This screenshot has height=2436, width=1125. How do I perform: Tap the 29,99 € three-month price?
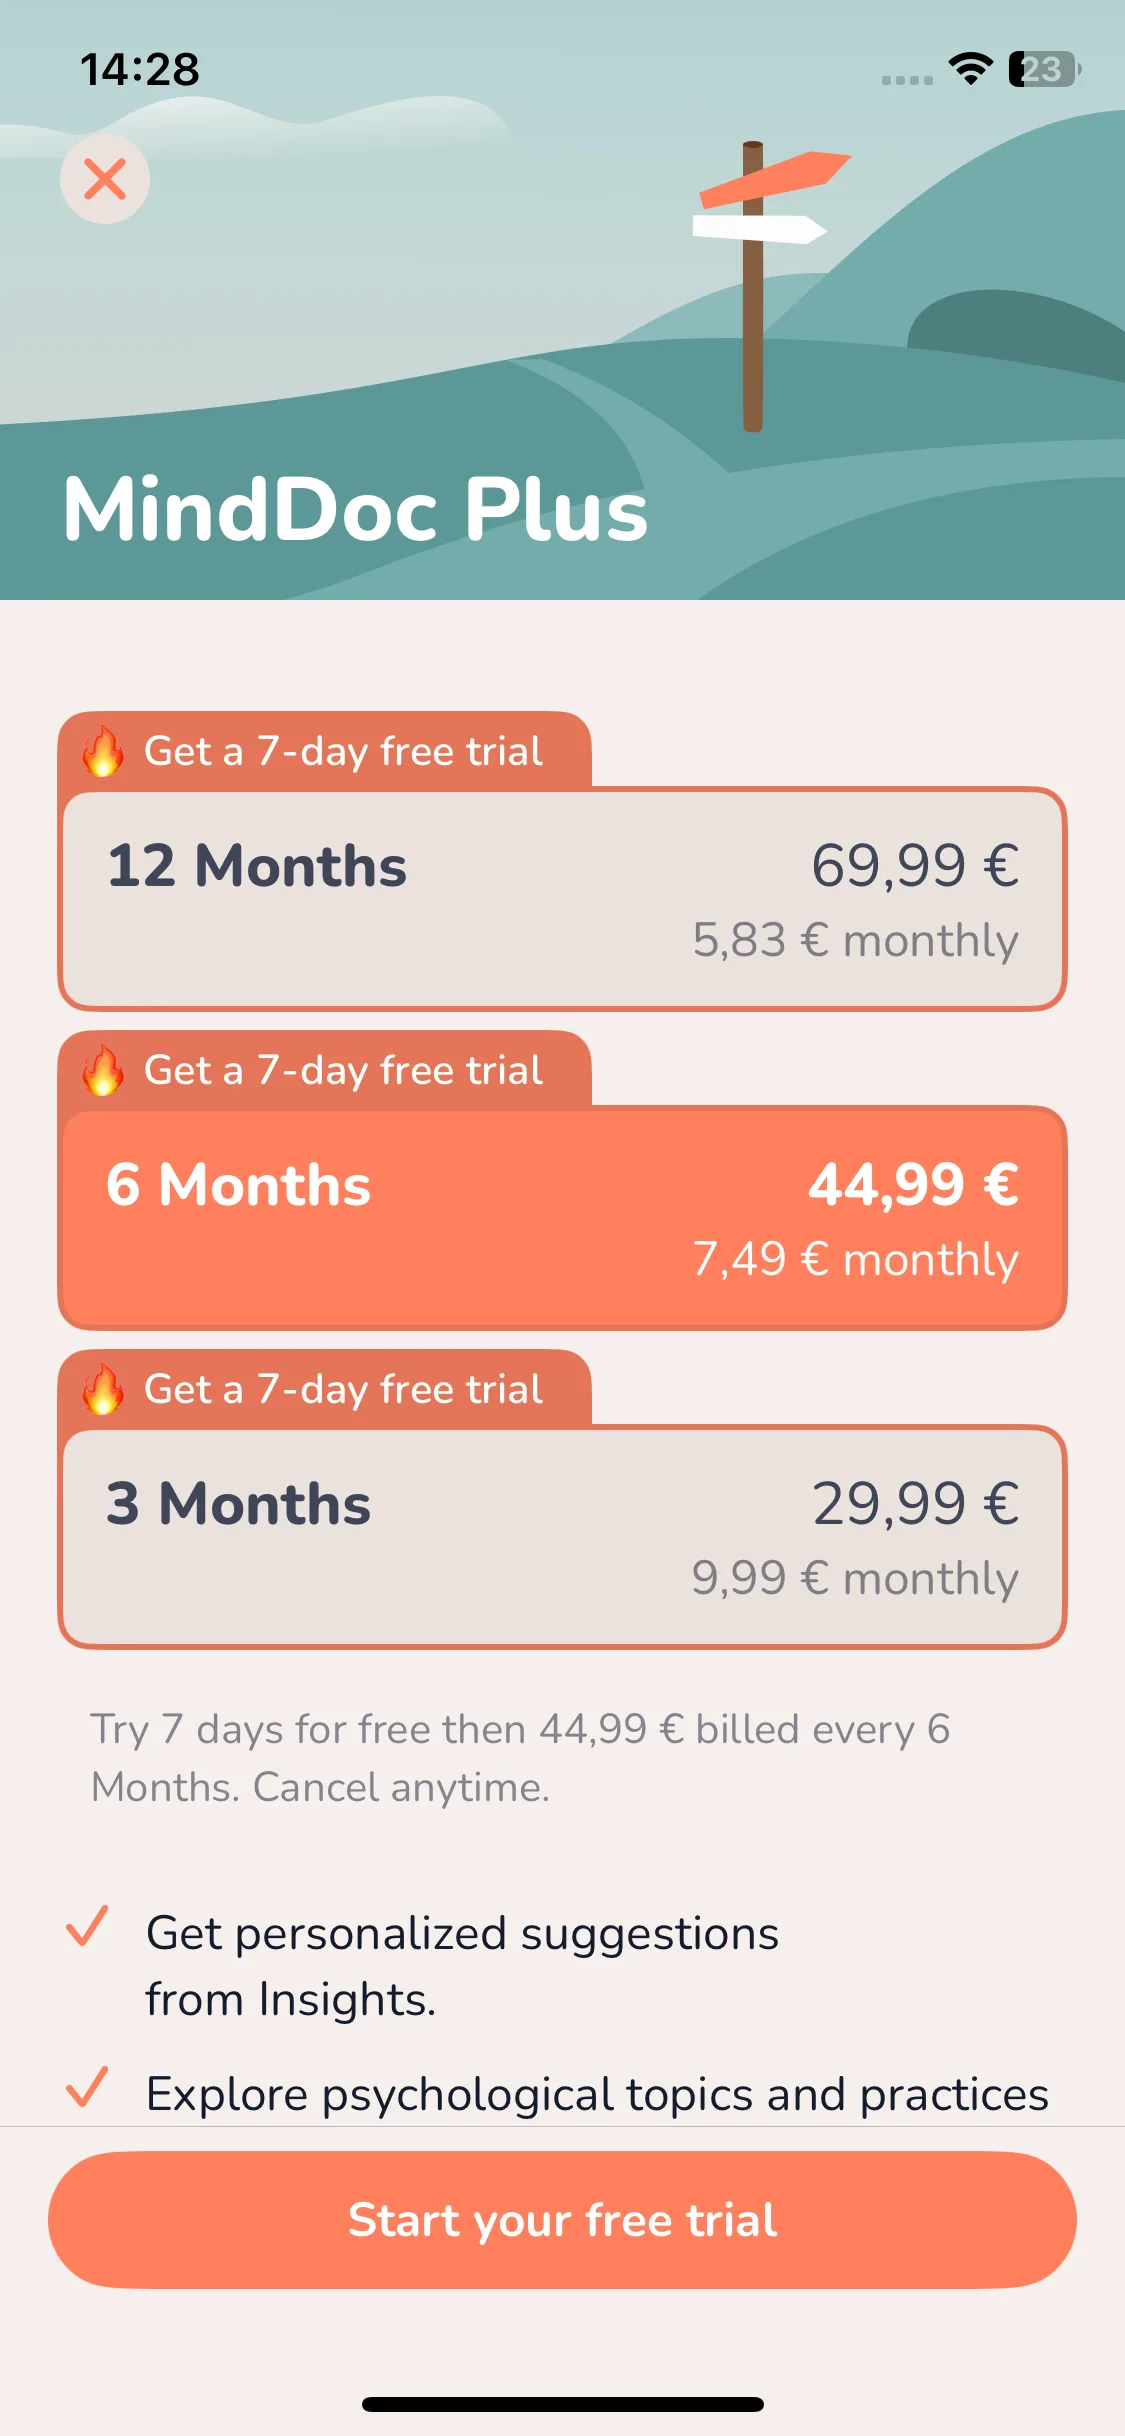click(915, 1503)
